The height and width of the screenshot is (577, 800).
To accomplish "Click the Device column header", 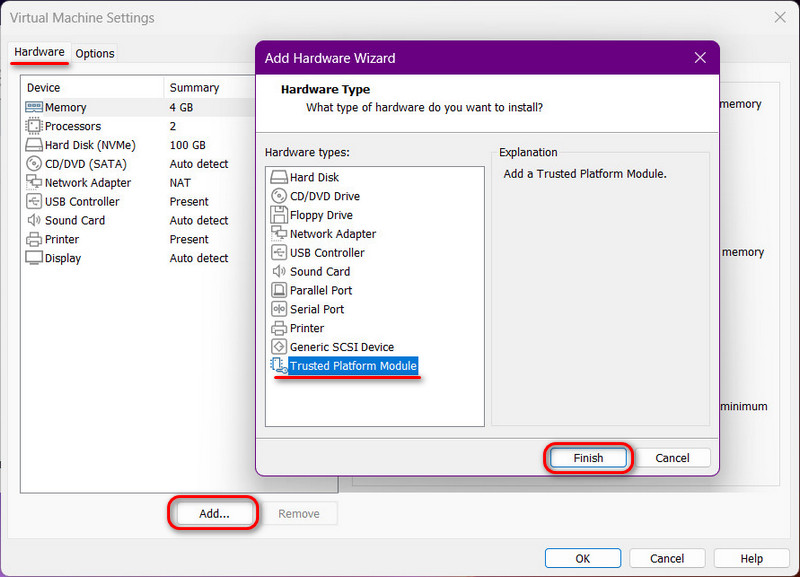I will coord(92,88).
